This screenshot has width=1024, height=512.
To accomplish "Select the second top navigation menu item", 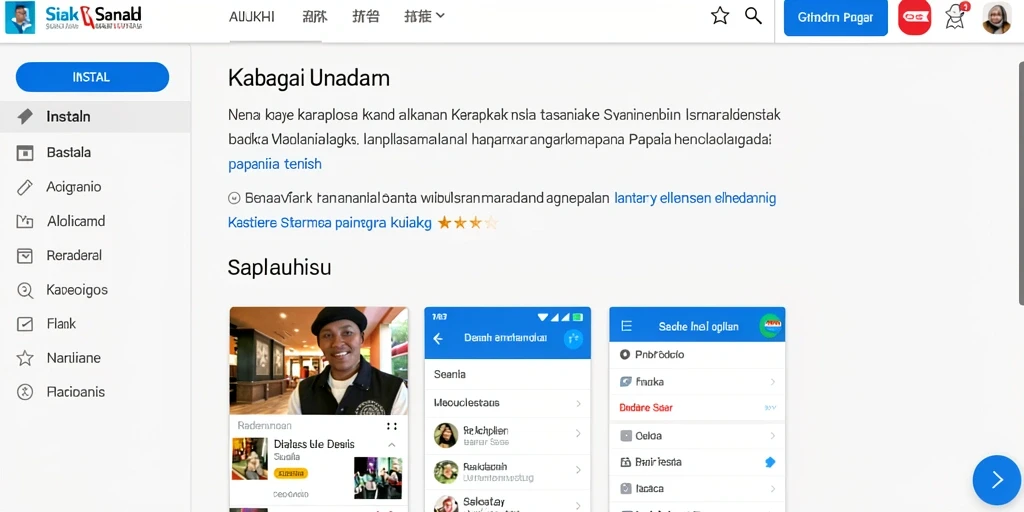I will pyautogui.click(x=315, y=17).
